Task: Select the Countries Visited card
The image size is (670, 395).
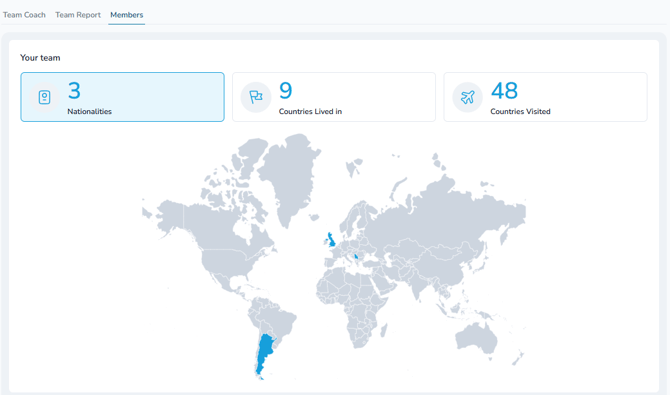Action: coord(545,97)
